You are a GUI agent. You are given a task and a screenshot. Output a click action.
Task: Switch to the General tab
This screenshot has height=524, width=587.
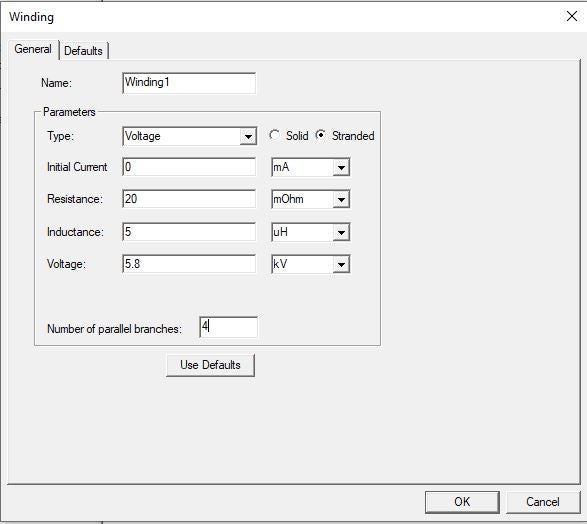tap(33, 49)
